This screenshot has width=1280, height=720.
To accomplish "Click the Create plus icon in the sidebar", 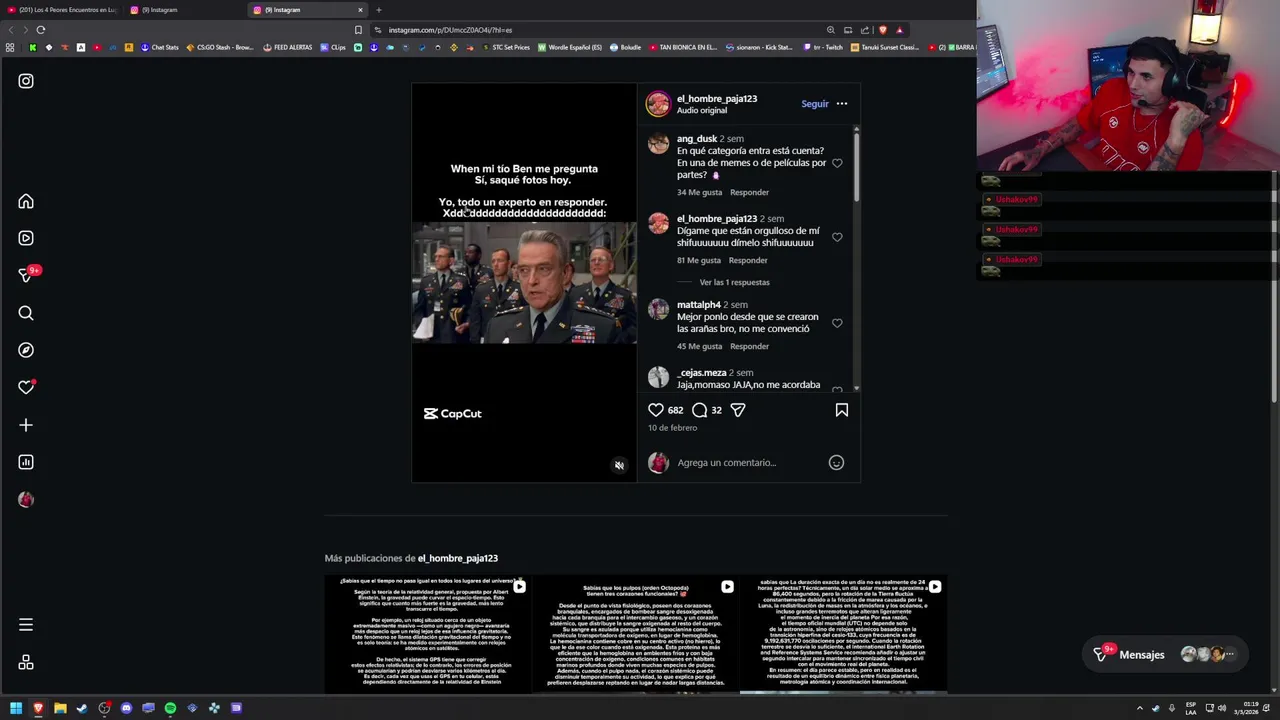I will pos(26,425).
